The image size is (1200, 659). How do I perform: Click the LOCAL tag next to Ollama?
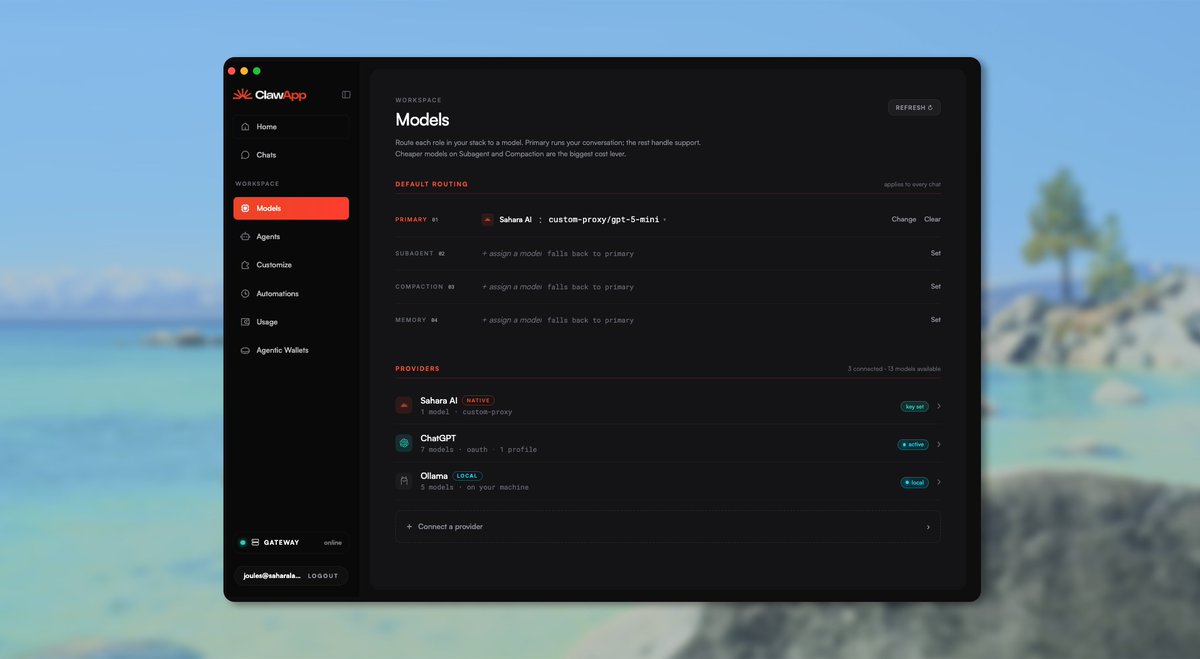click(x=467, y=476)
